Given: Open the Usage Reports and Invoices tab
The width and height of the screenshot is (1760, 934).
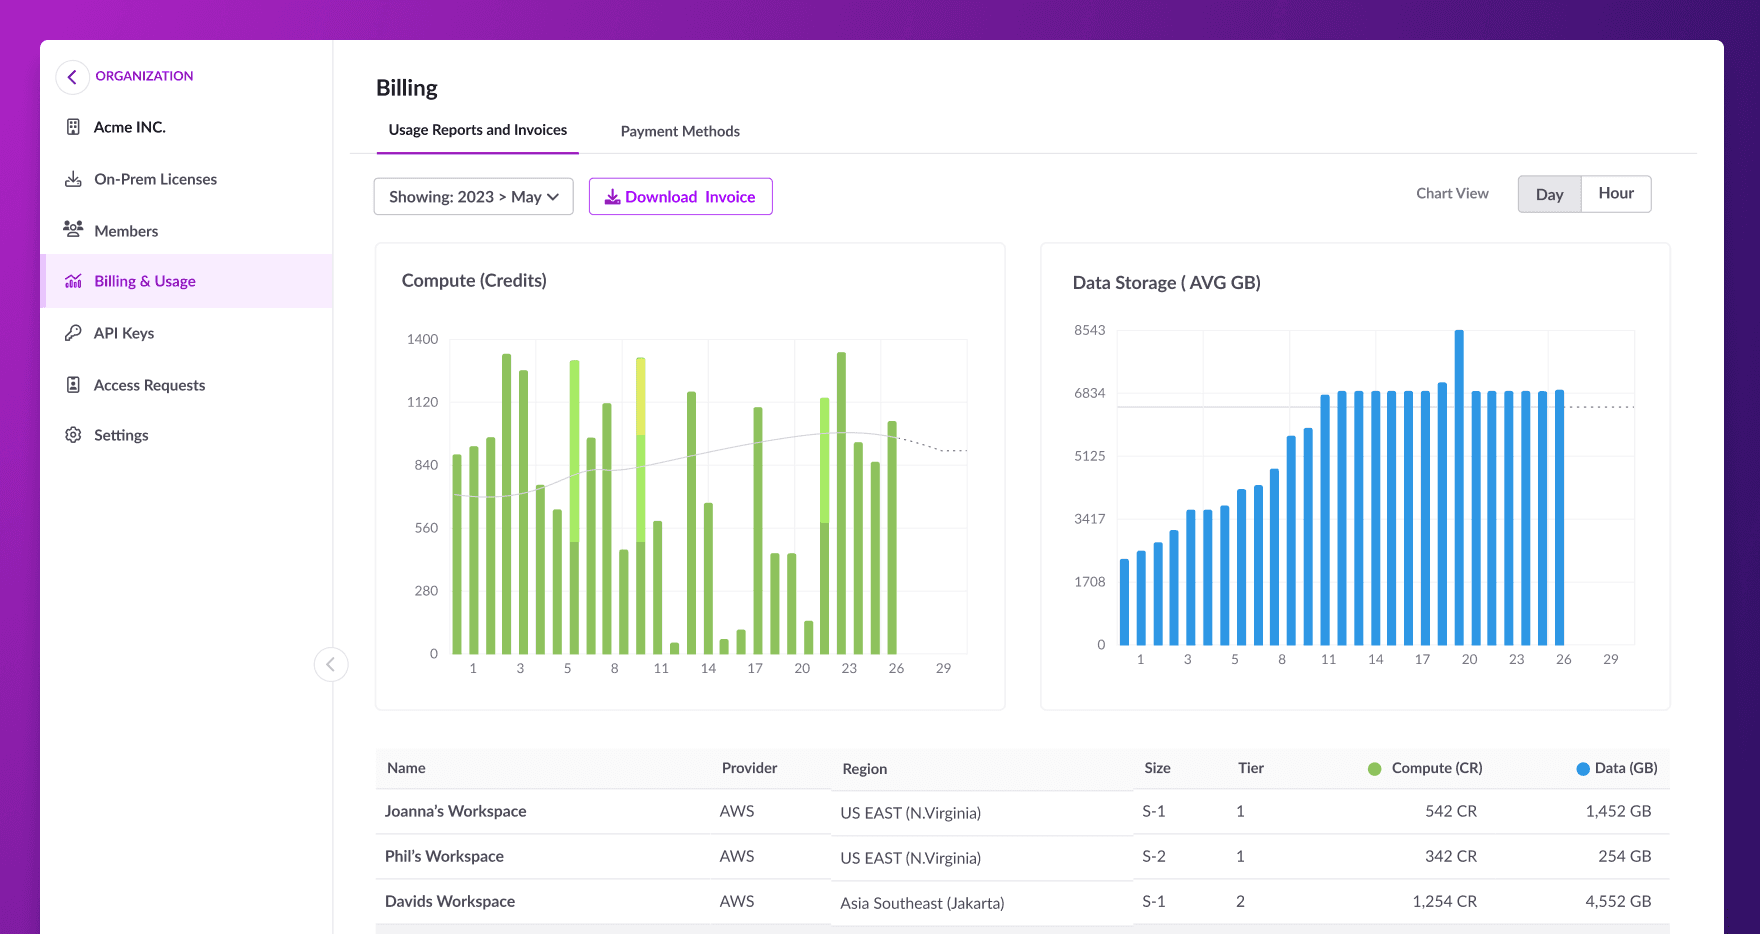Looking at the screenshot, I should 478,130.
